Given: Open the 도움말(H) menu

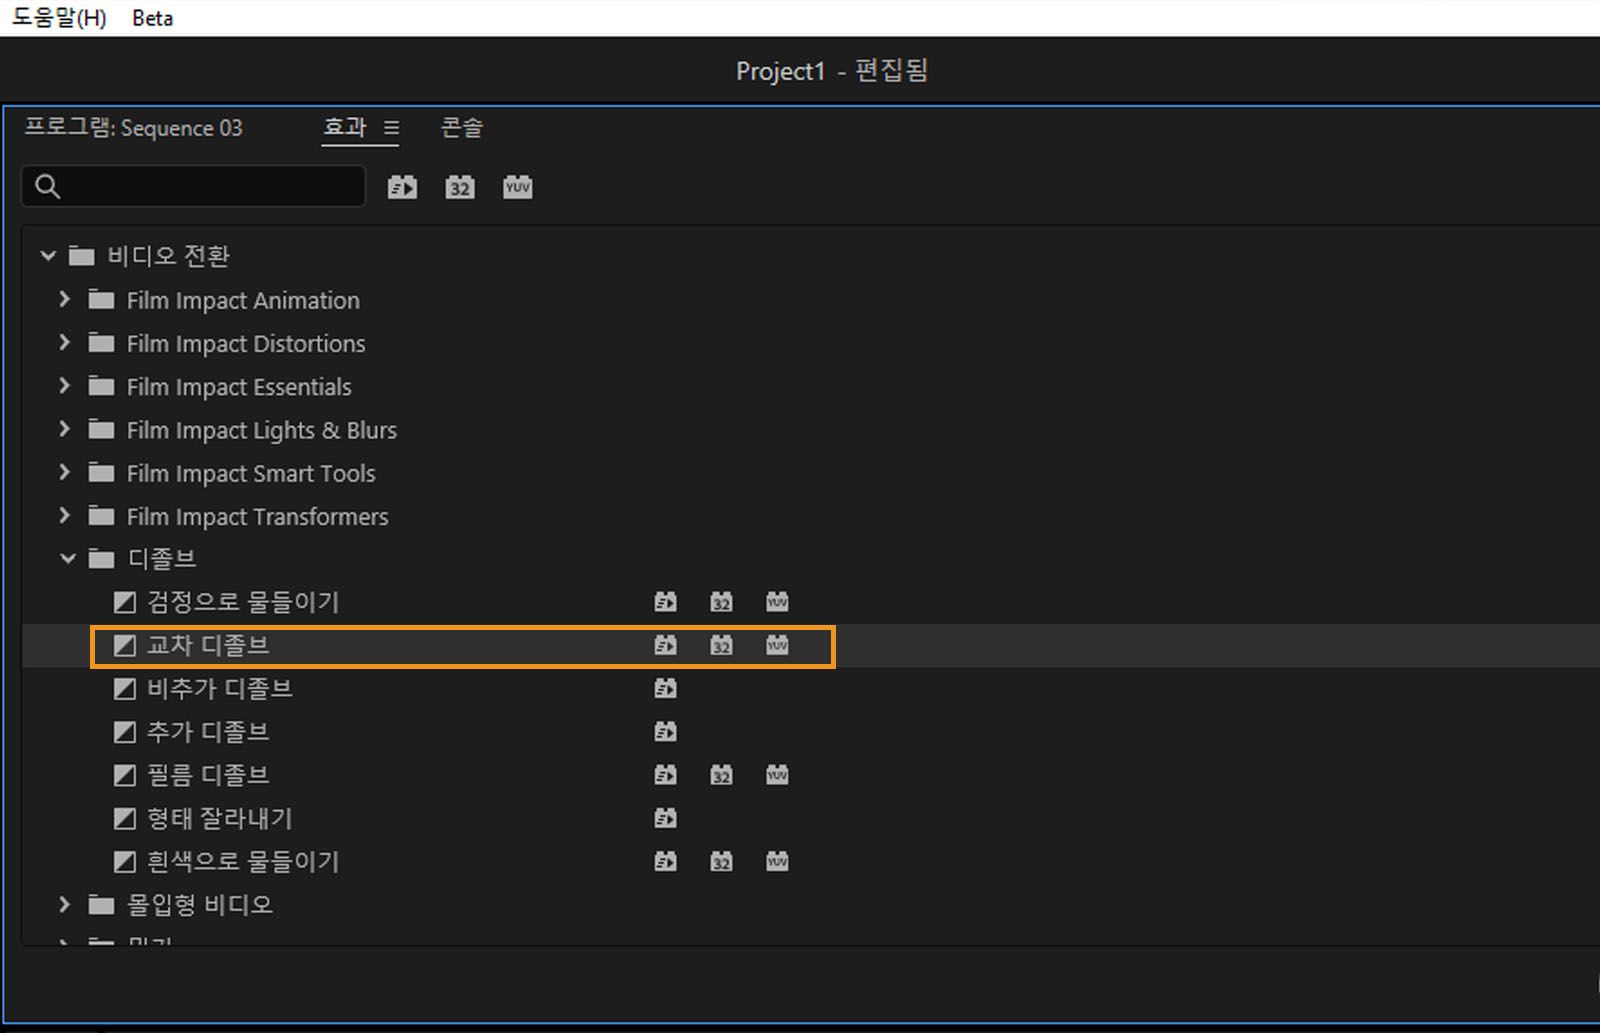Looking at the screenshot, I should (58, 17).
